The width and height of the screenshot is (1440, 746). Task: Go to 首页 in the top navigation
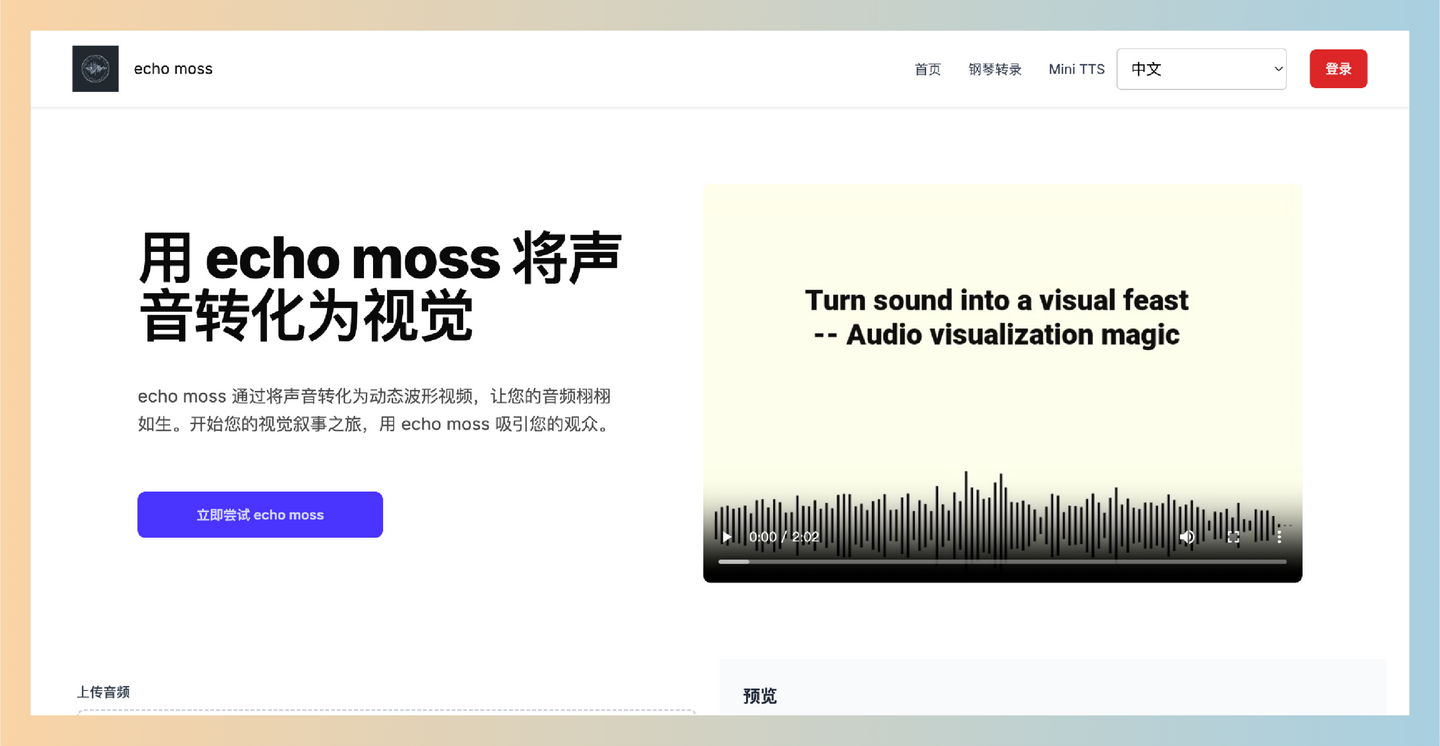click(927, 69)
